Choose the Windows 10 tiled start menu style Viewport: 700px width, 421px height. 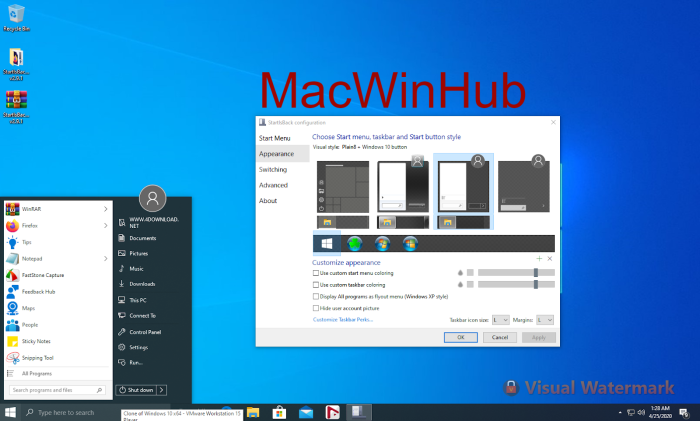pos(343,187)
